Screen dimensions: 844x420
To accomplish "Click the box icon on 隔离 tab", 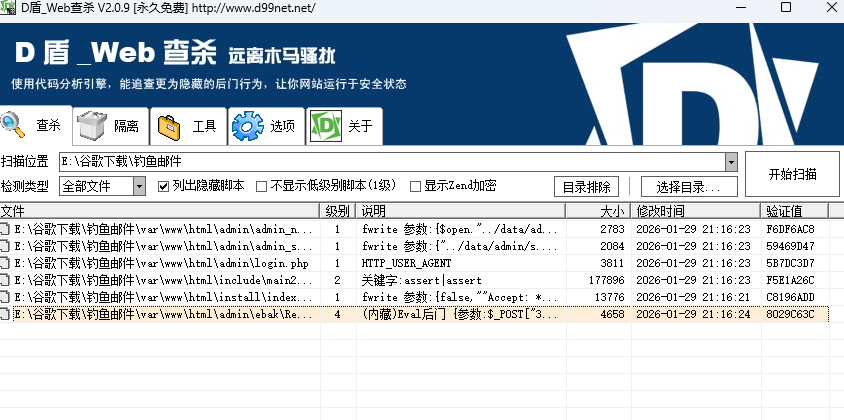I will tap(93, 126).
